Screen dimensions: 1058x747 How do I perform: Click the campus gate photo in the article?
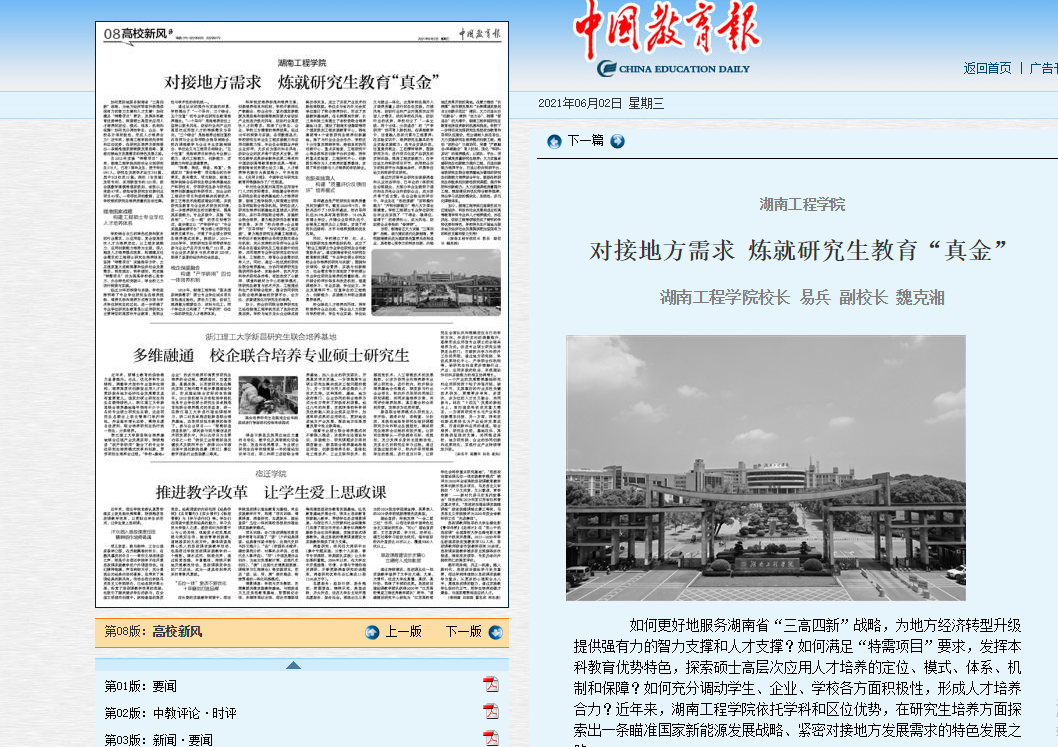765,467
